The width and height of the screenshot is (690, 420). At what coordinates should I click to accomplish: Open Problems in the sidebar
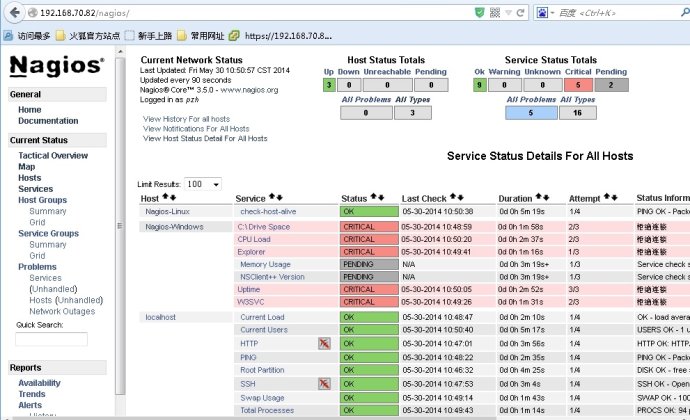pos(37,267)
